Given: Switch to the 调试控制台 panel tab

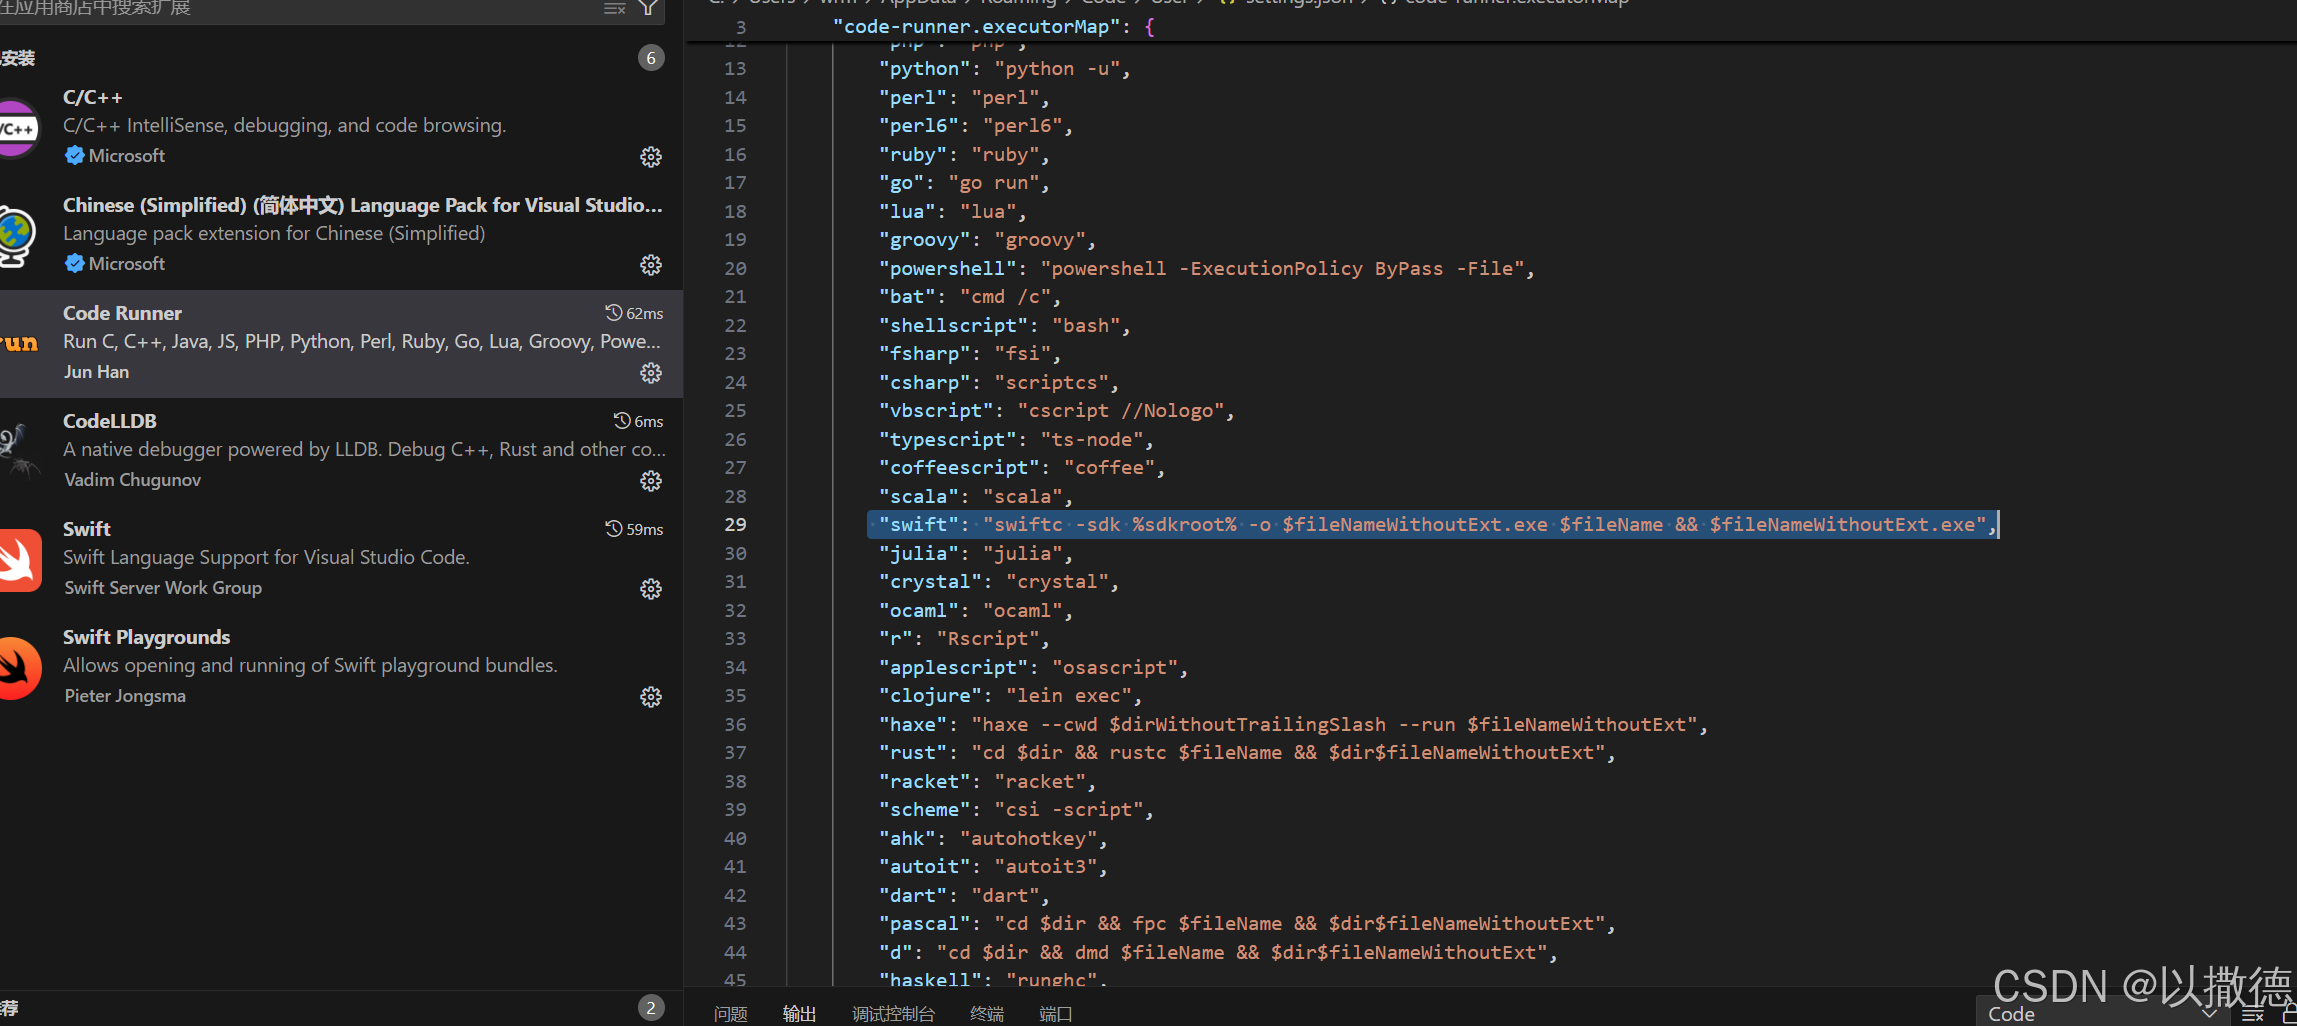Looking at the screenshot, I should 893,1014.
